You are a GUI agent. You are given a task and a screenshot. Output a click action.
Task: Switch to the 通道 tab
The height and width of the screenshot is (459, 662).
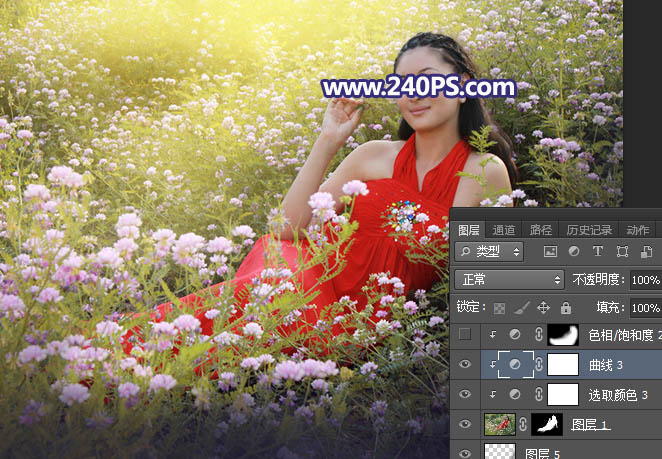(x=504, y=229)
